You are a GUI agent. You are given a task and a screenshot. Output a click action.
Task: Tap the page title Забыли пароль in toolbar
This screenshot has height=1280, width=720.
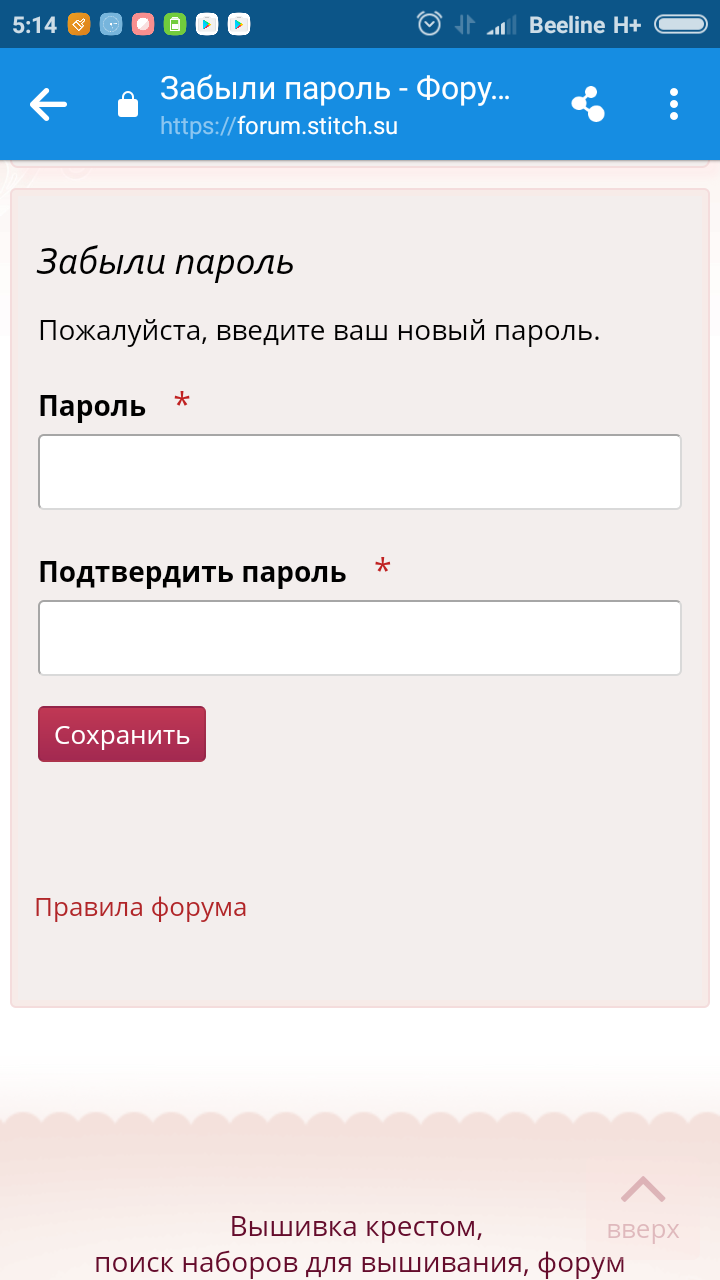click(x=335, y=88)
